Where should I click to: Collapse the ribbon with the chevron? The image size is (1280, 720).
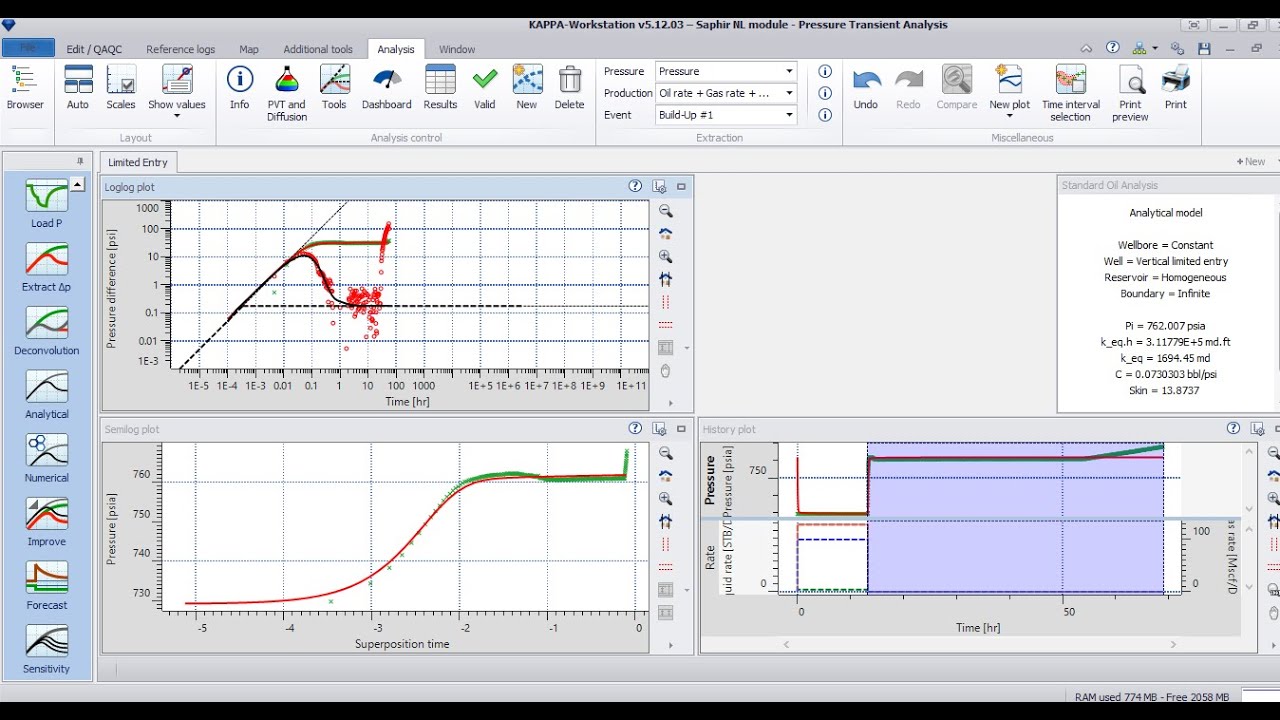click(x=1086, y=48)
